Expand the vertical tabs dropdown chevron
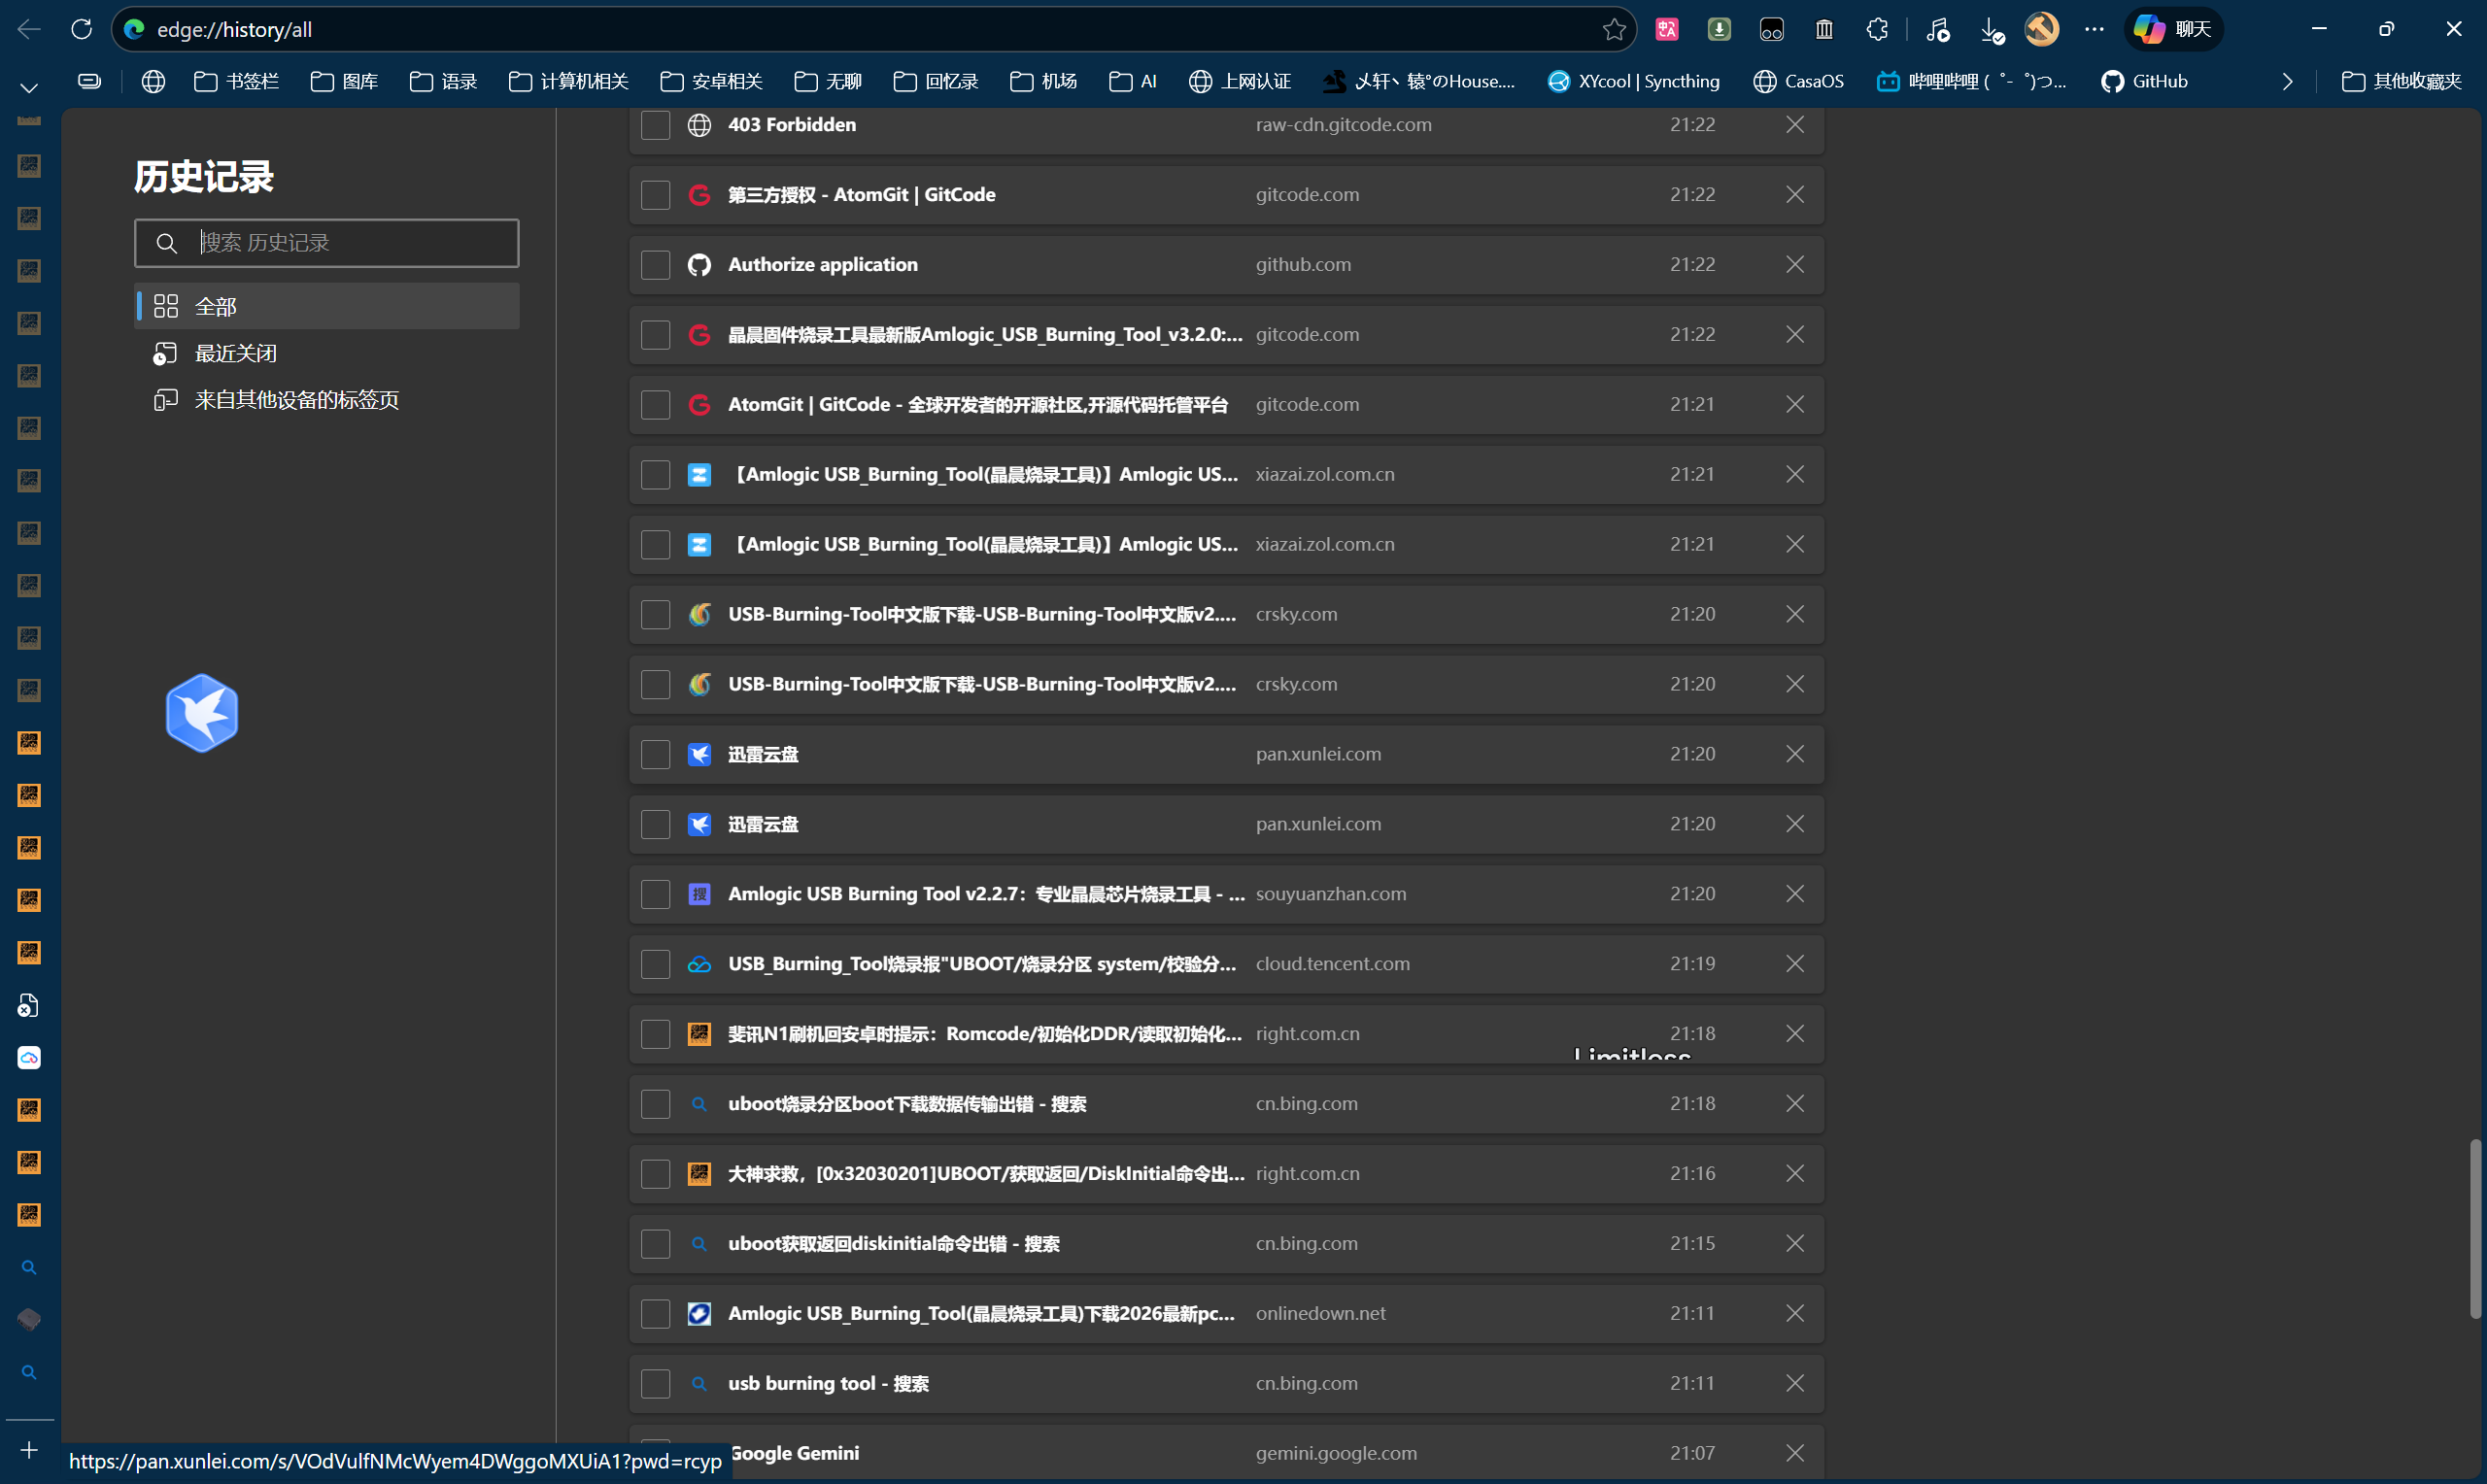This screenshot has height=1484, width=2487. 29,88
